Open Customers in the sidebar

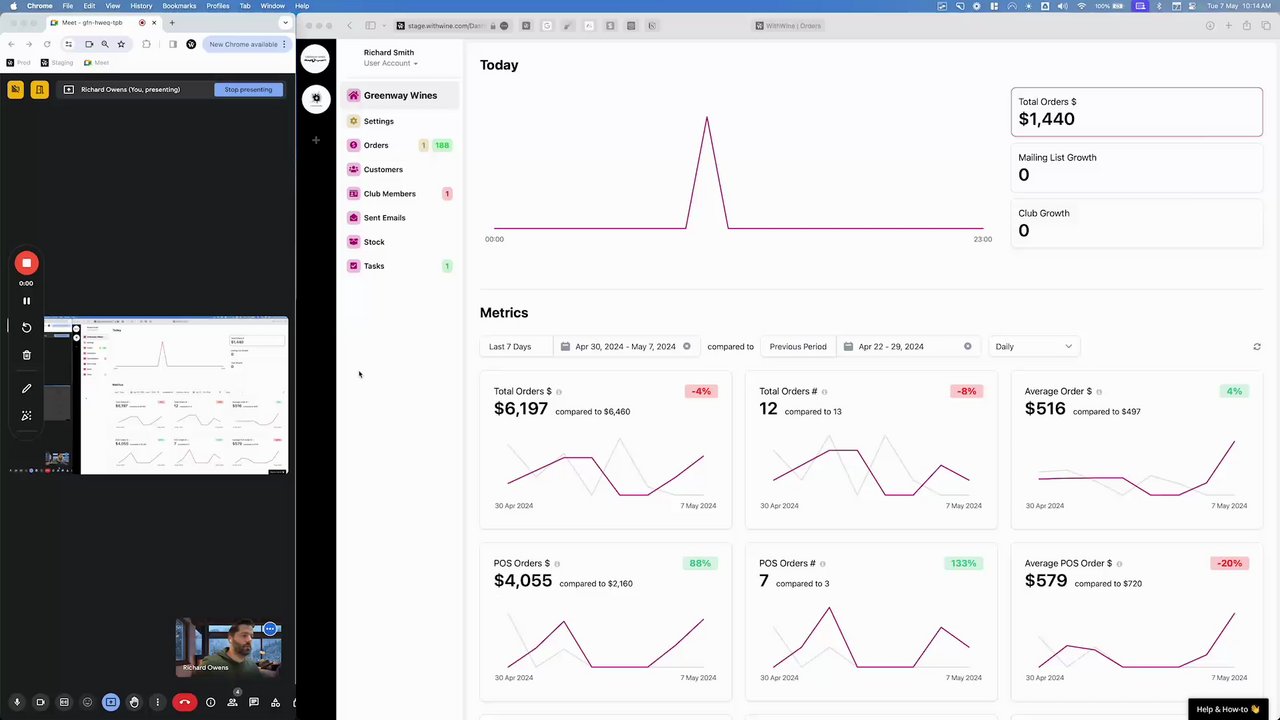click(x=383, y=170)
